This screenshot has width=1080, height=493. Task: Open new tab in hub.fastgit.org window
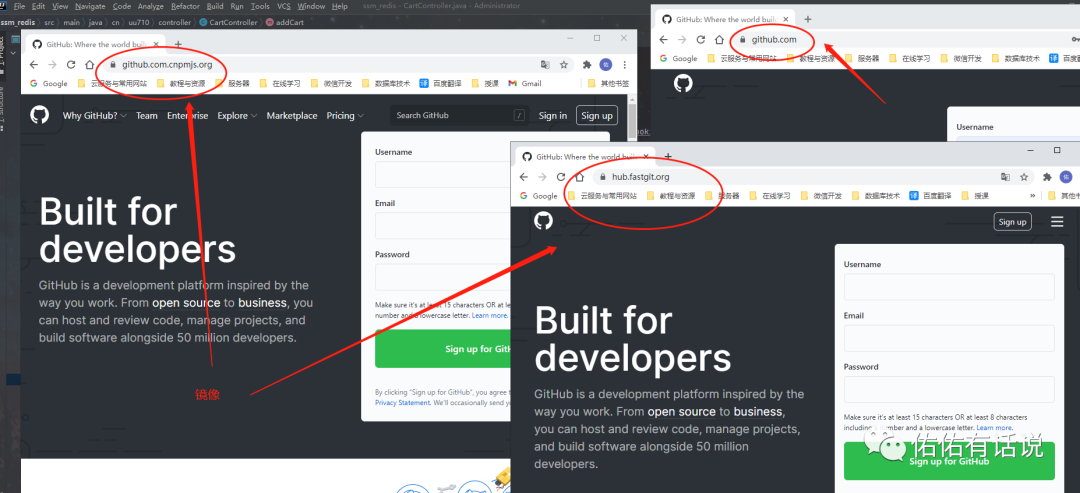click(667, 156)
